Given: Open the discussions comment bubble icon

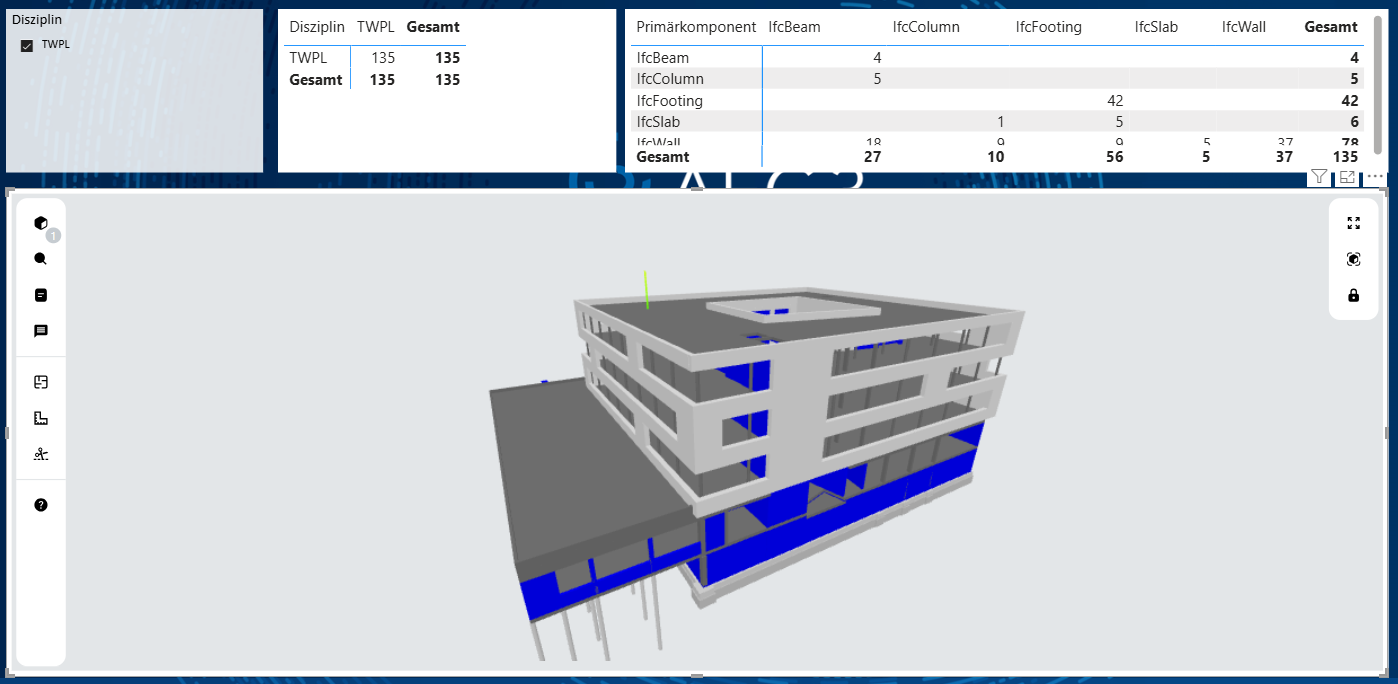Looking at the screenshot, I should click(41, 331).
